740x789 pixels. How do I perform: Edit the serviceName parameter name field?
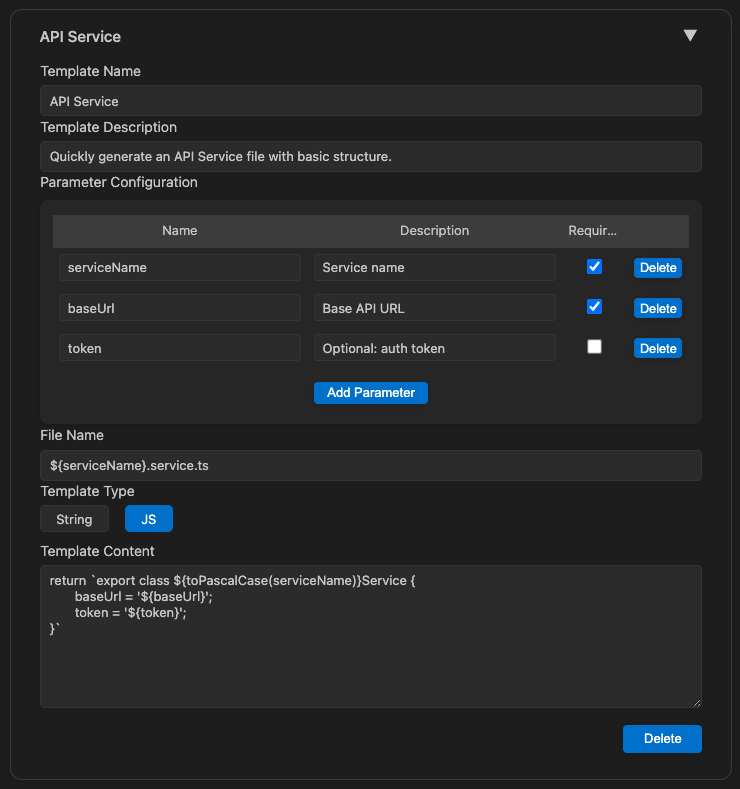pos(180,267)
